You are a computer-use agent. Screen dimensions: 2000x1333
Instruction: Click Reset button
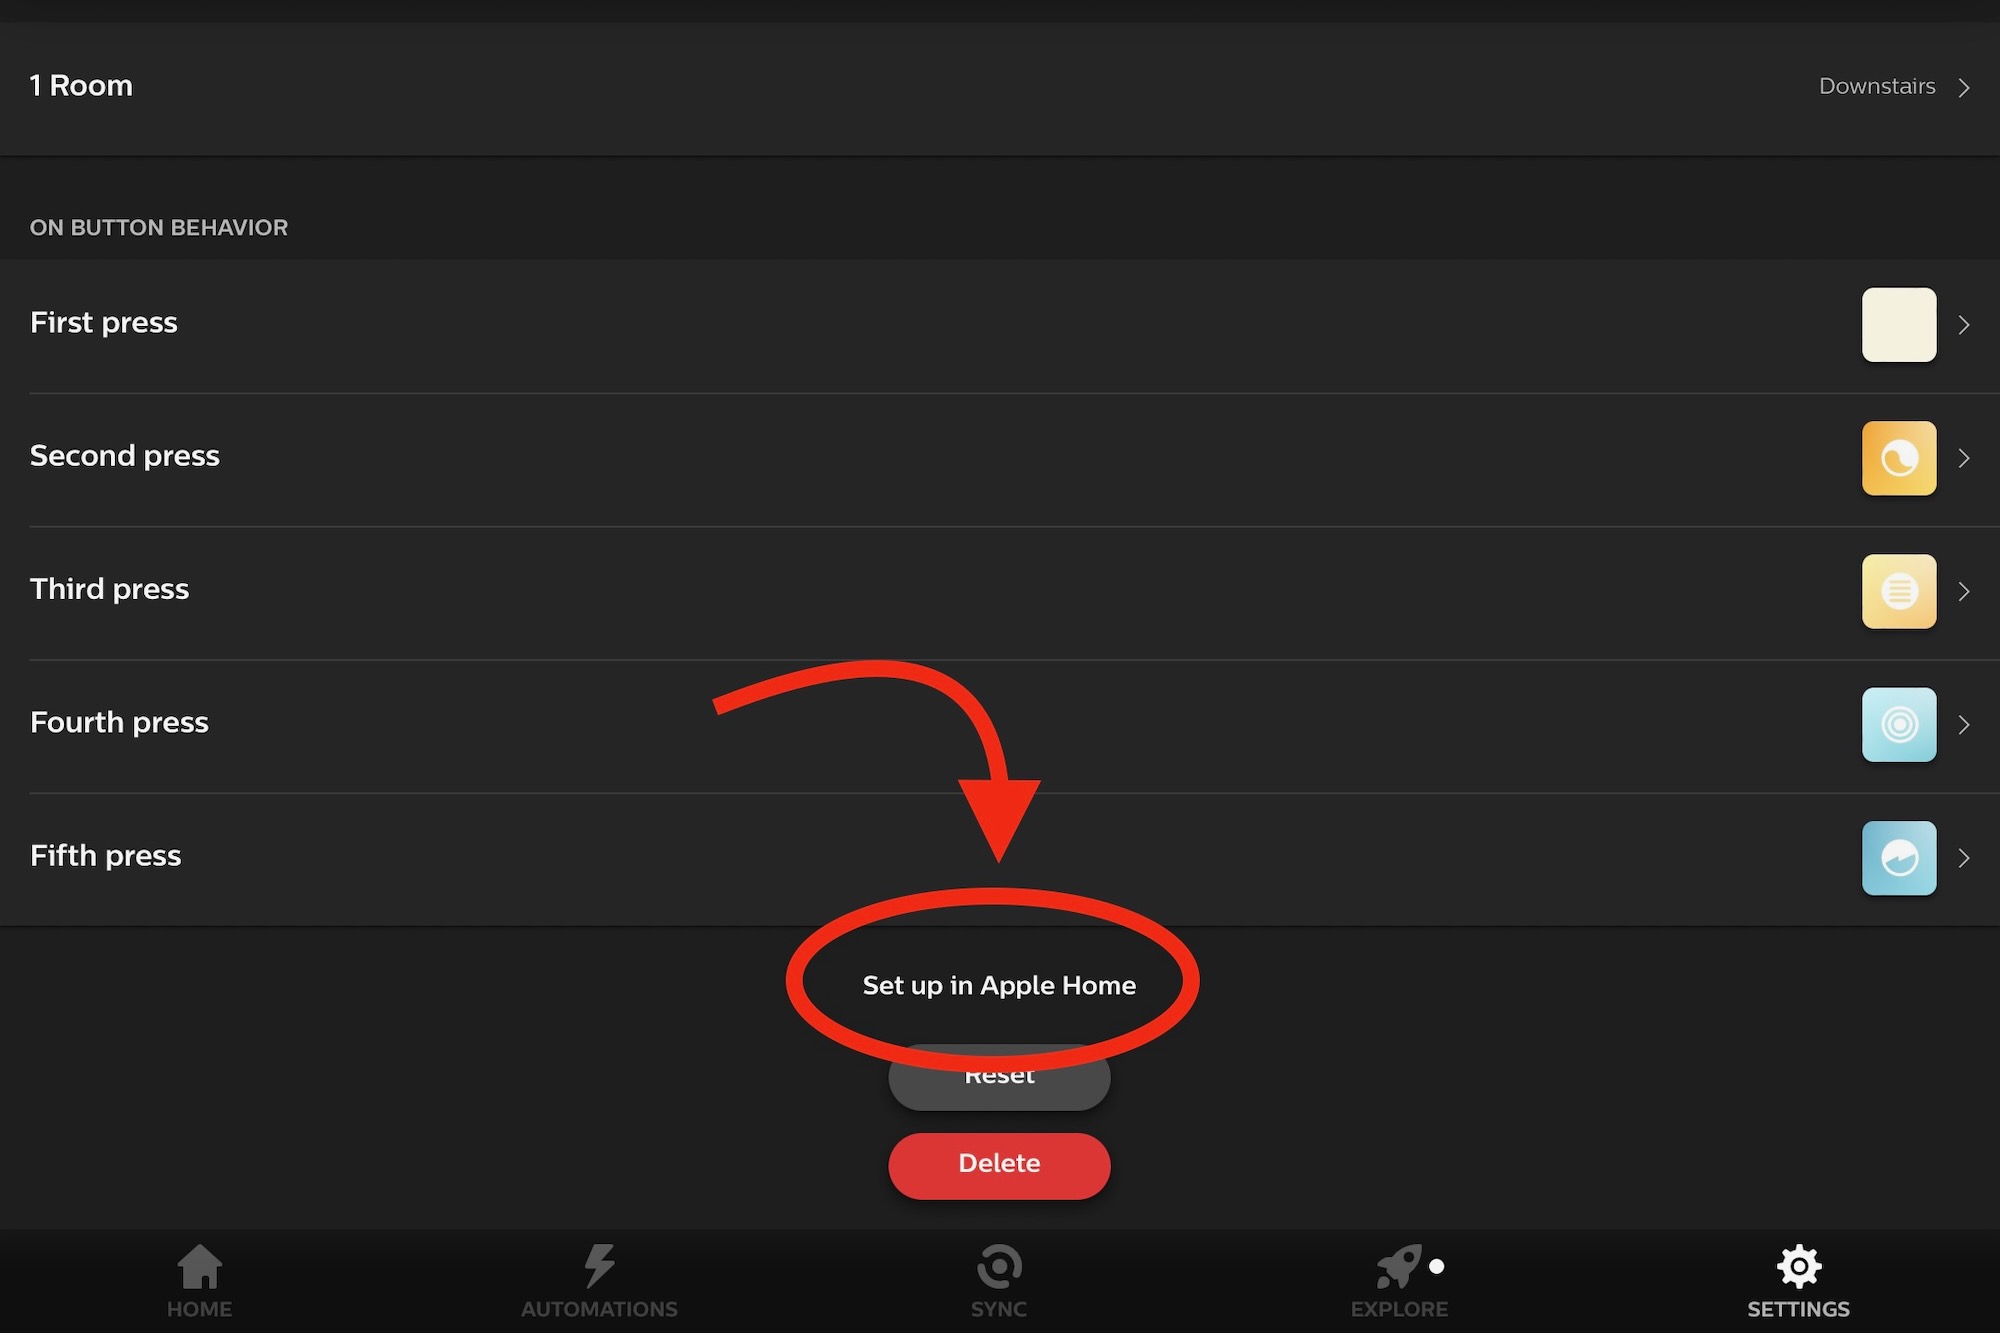(999, 1074)
